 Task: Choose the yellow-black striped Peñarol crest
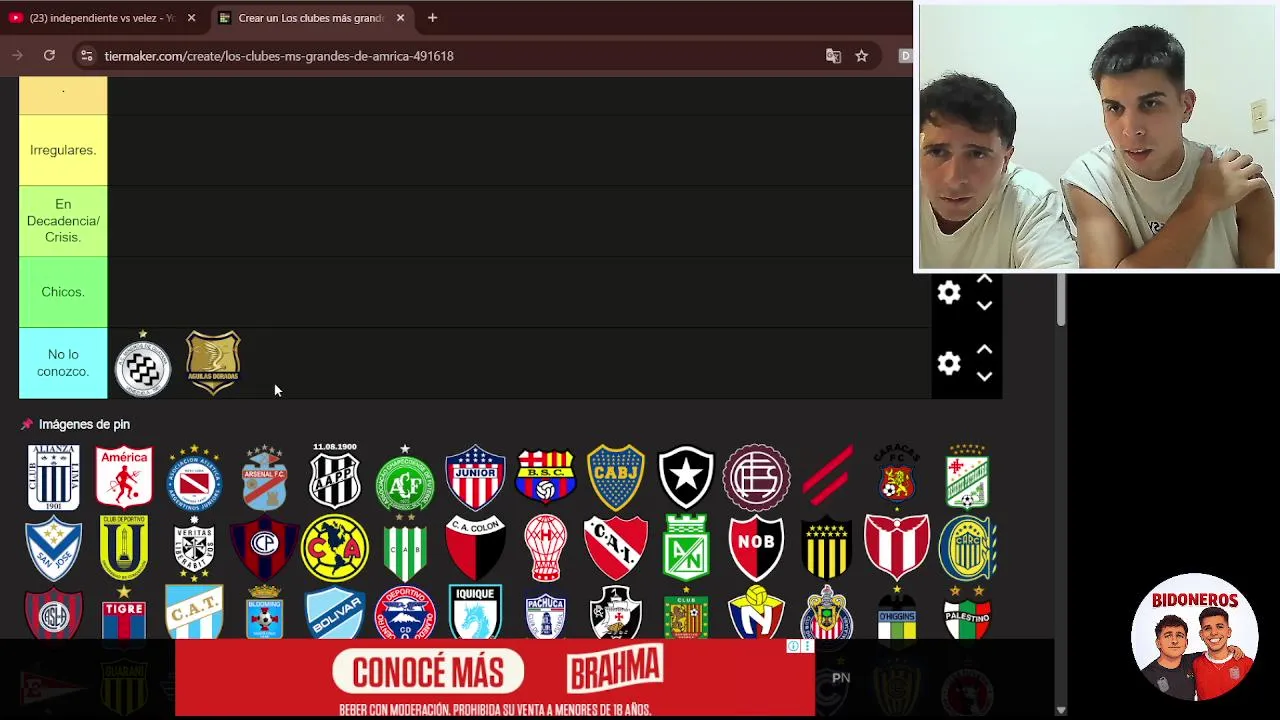pos(827,547)
